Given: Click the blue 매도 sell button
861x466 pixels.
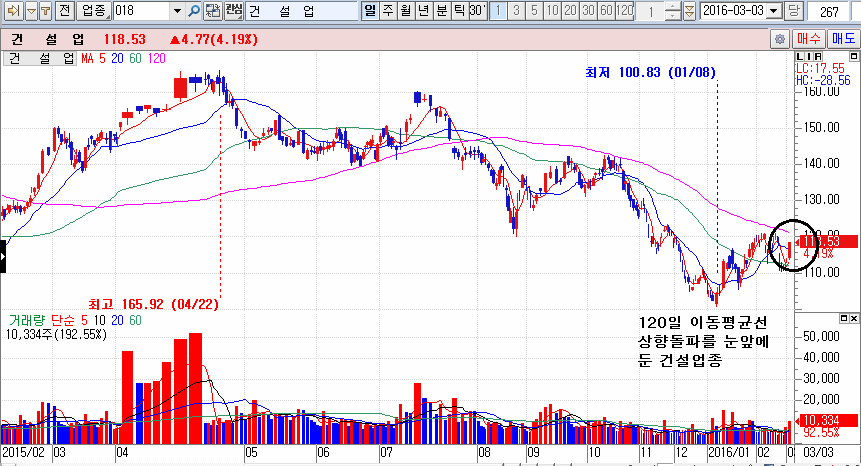Looking at the screenshot, I should pyautogui.click(x=842, y=39).
